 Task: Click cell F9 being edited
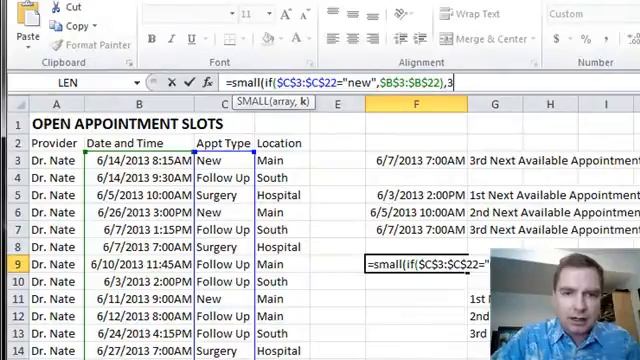click(416, 264)
